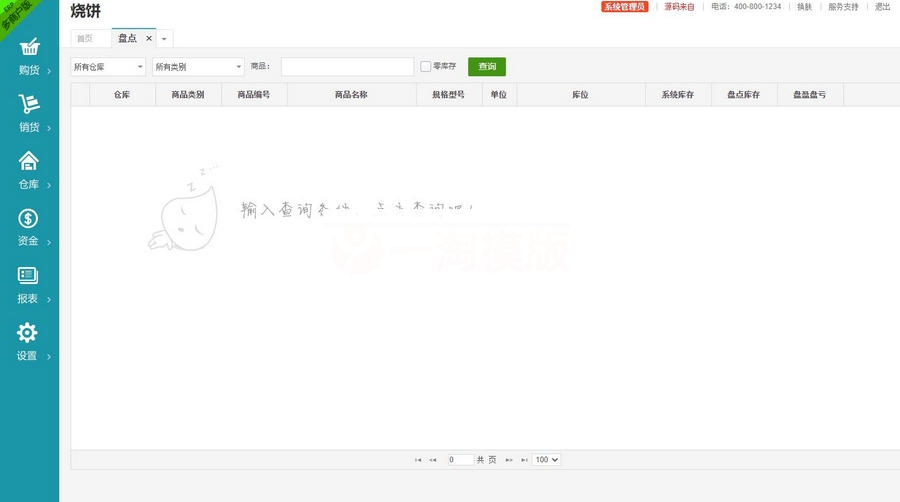900x502 pixels.
Task: Click the 销货 sales cart icon
Action: [x=29, y=104]
